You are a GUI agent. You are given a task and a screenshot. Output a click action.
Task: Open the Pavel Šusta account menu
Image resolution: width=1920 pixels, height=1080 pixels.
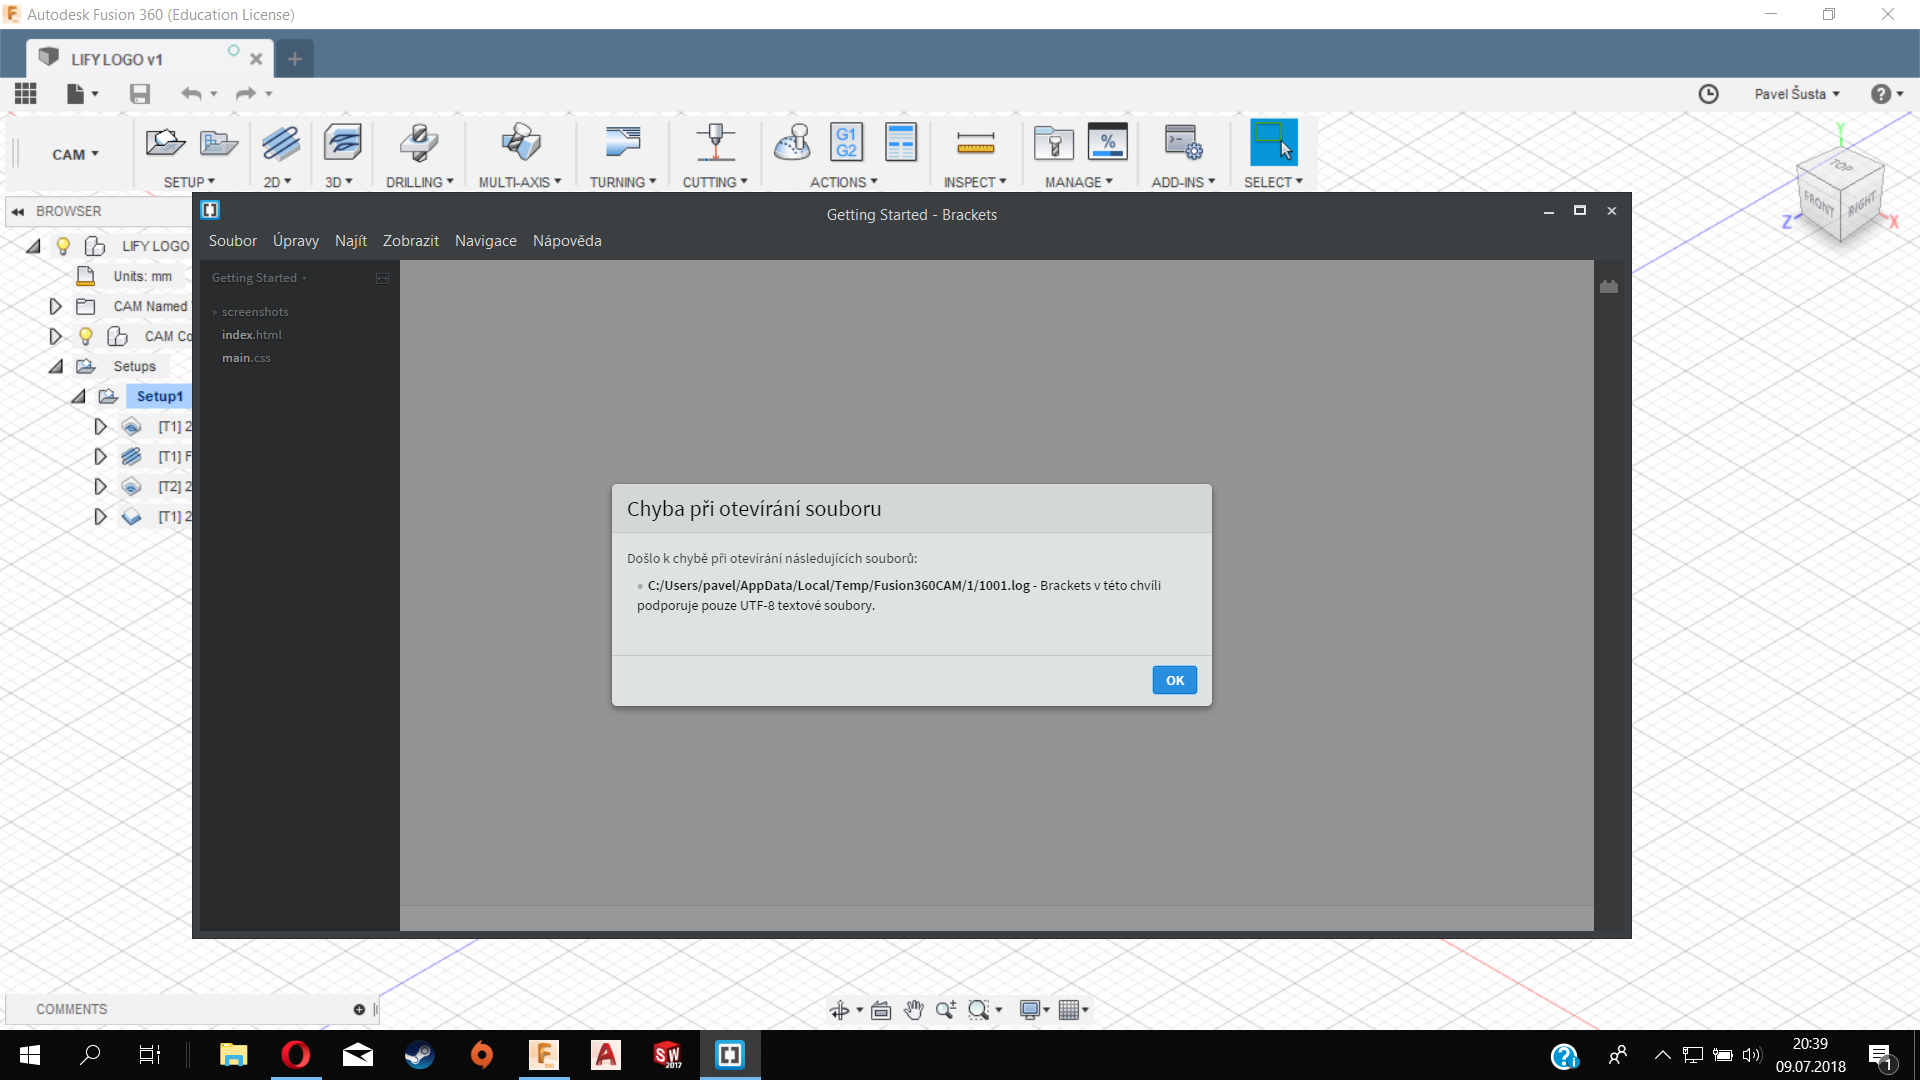(x=1797, y=94)
